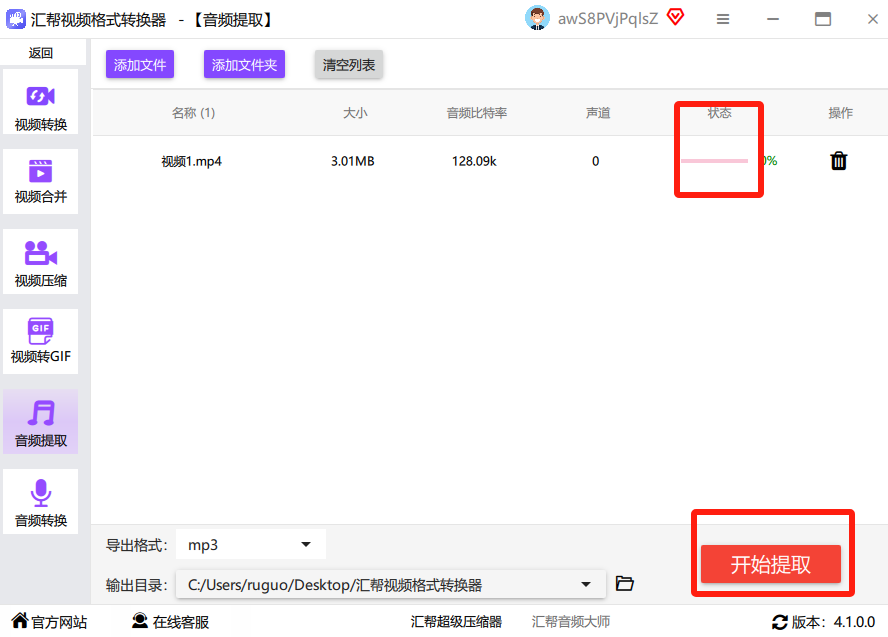Maximize the converter window
The height and width of the screenshot is (637, 888).
point(823,19)
